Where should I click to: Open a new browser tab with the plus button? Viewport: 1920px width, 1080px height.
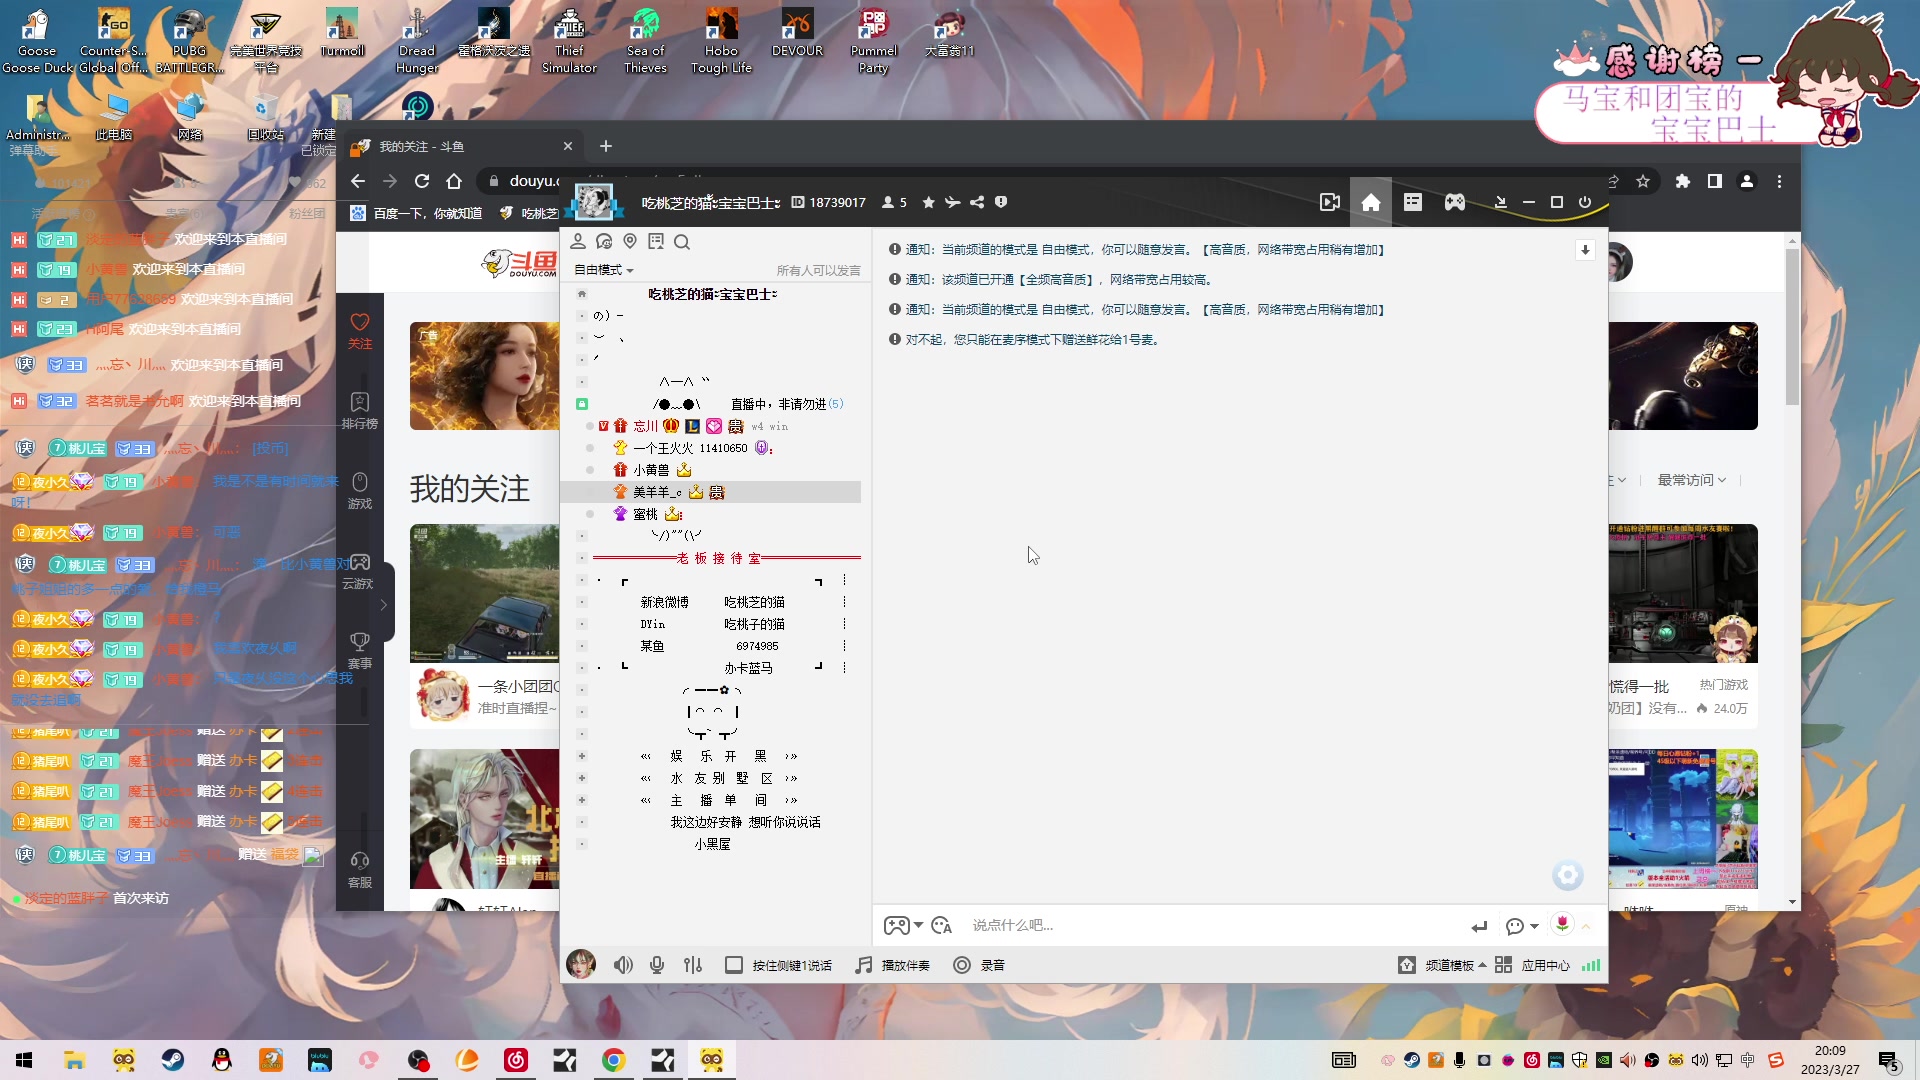(606, 146)
